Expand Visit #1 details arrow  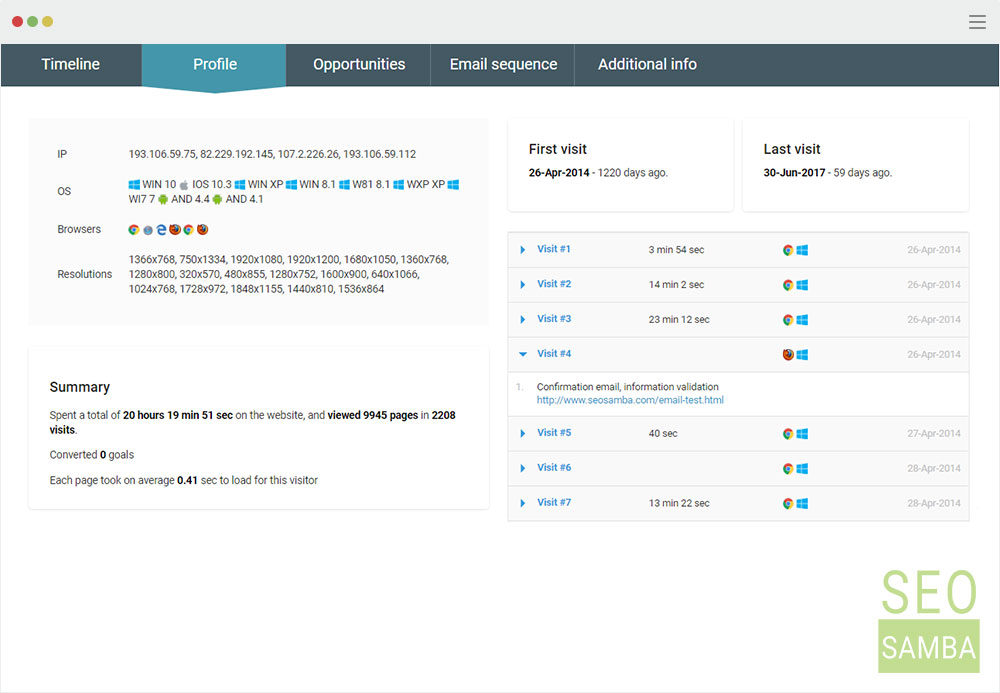tap(523, 250)
